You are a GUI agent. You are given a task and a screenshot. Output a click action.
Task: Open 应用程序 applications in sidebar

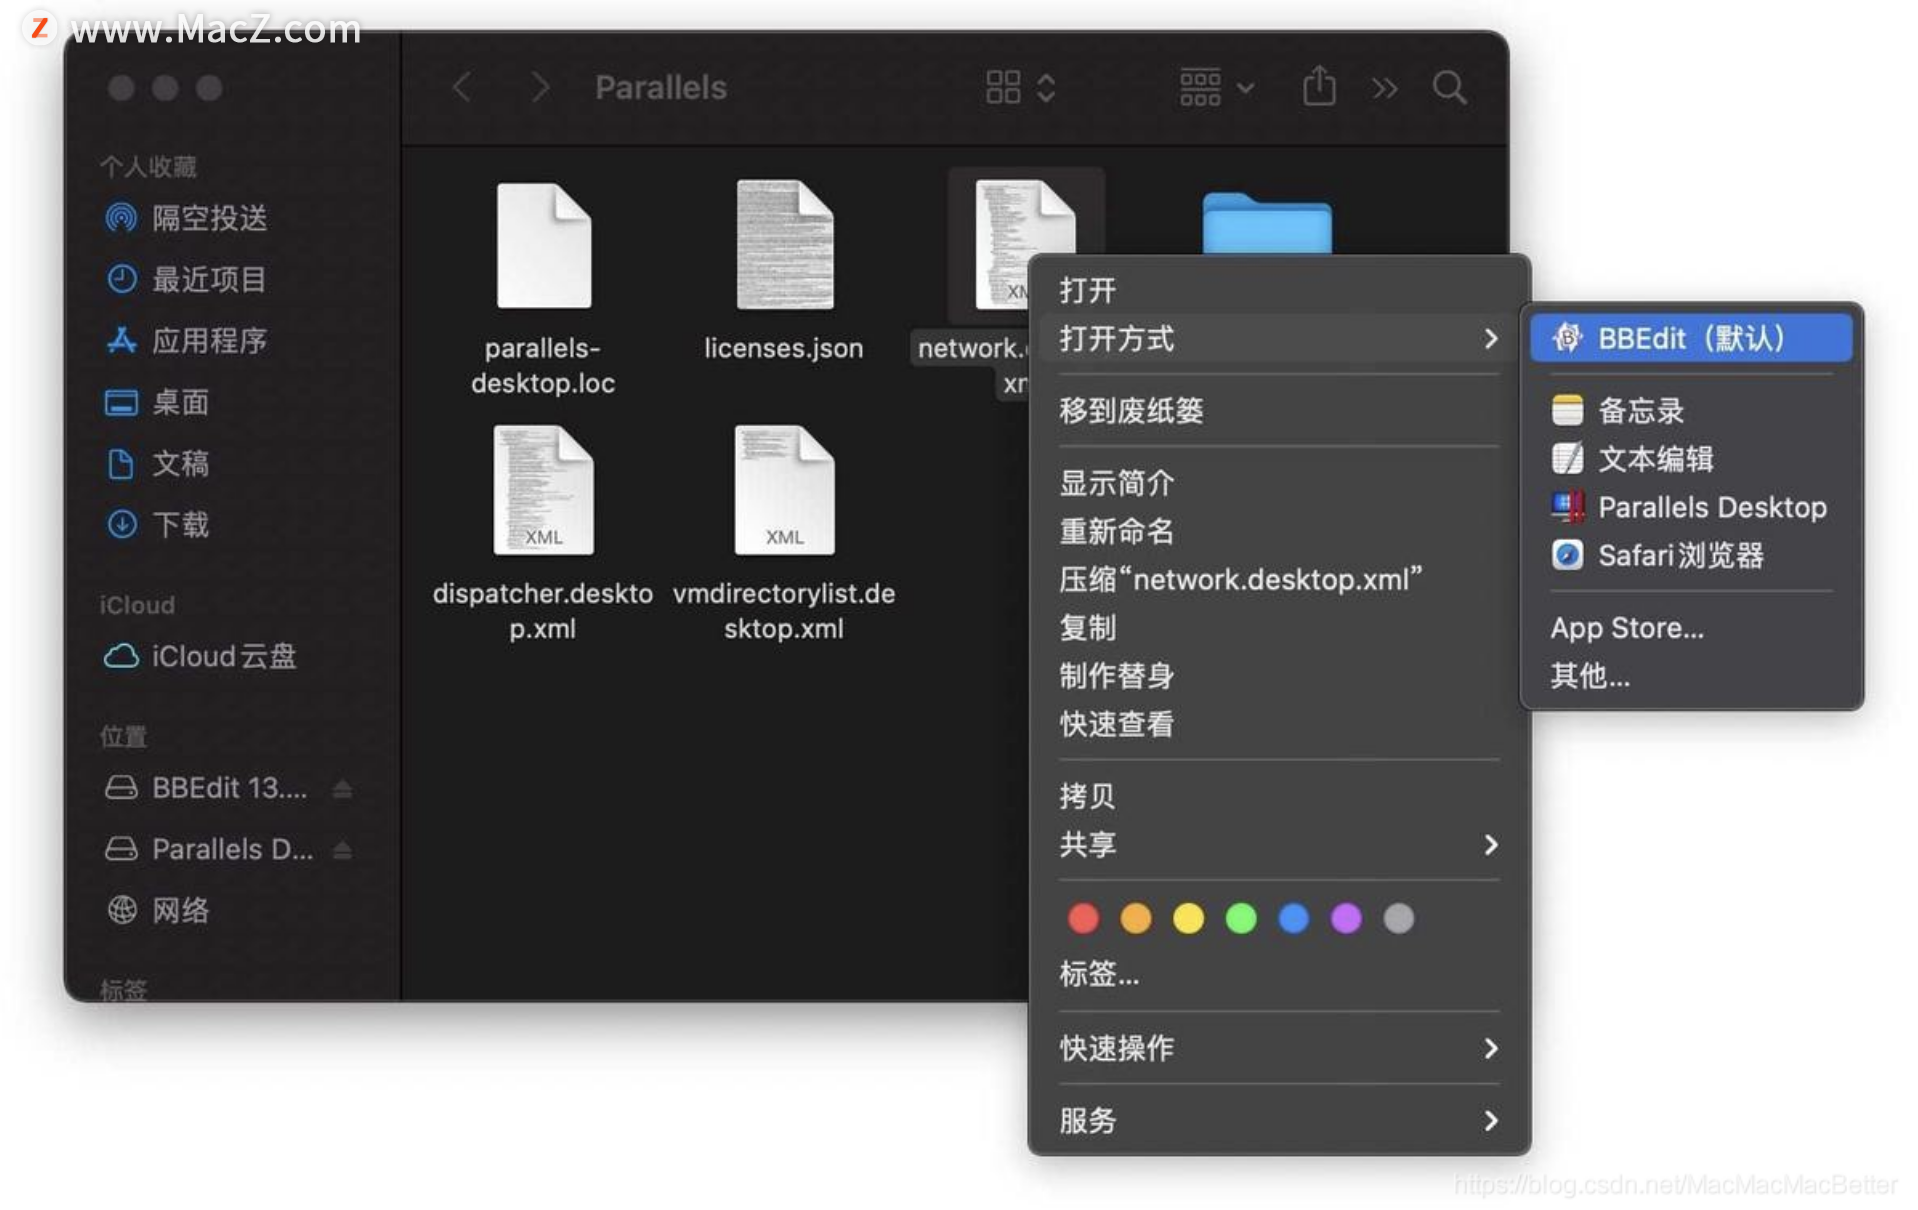click(186, 341)
